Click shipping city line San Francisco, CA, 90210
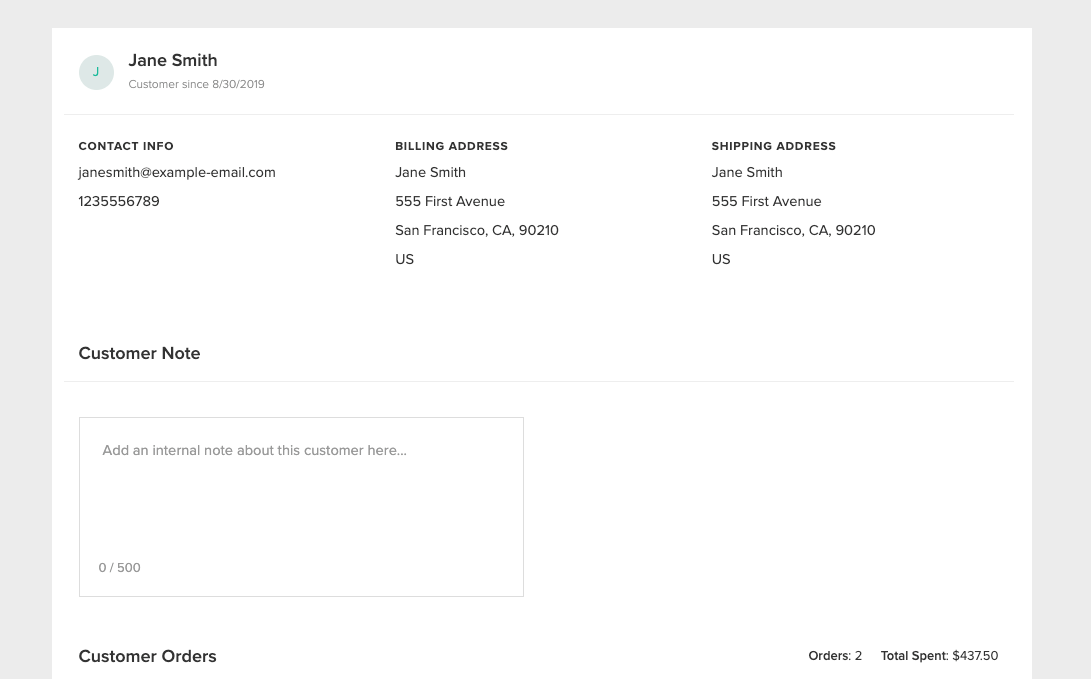This screenshot has width=1091, height=679. click(793, 230)
